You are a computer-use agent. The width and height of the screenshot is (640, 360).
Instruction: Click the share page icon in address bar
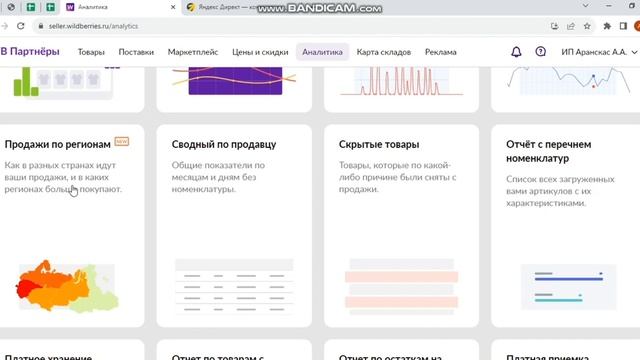coord(571,26)
